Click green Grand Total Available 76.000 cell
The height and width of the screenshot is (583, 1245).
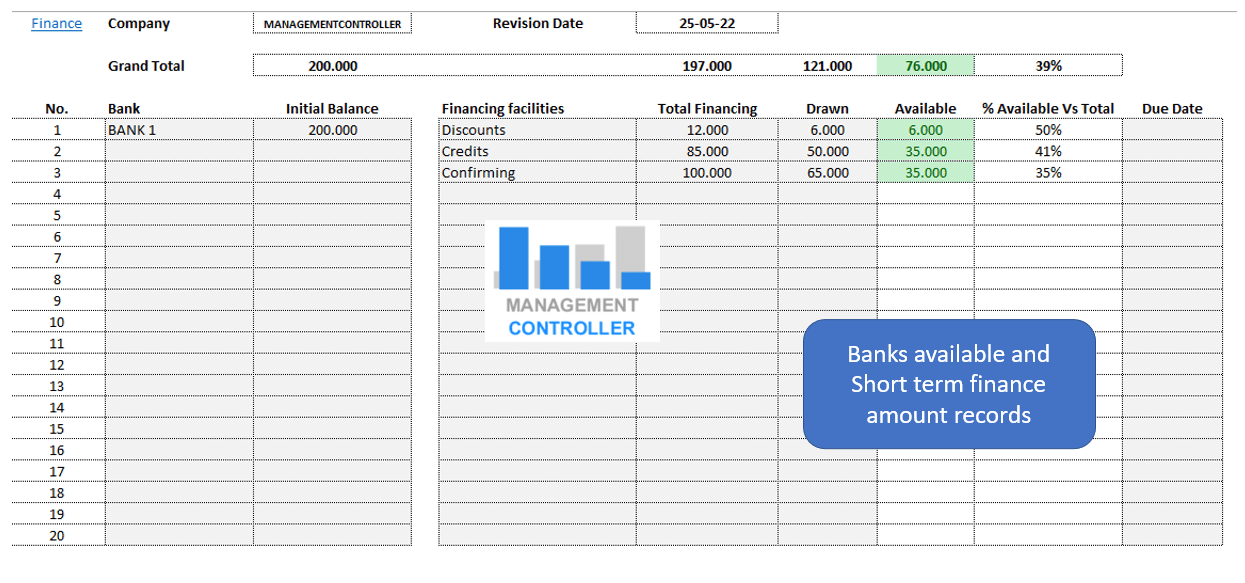point(925,66)
